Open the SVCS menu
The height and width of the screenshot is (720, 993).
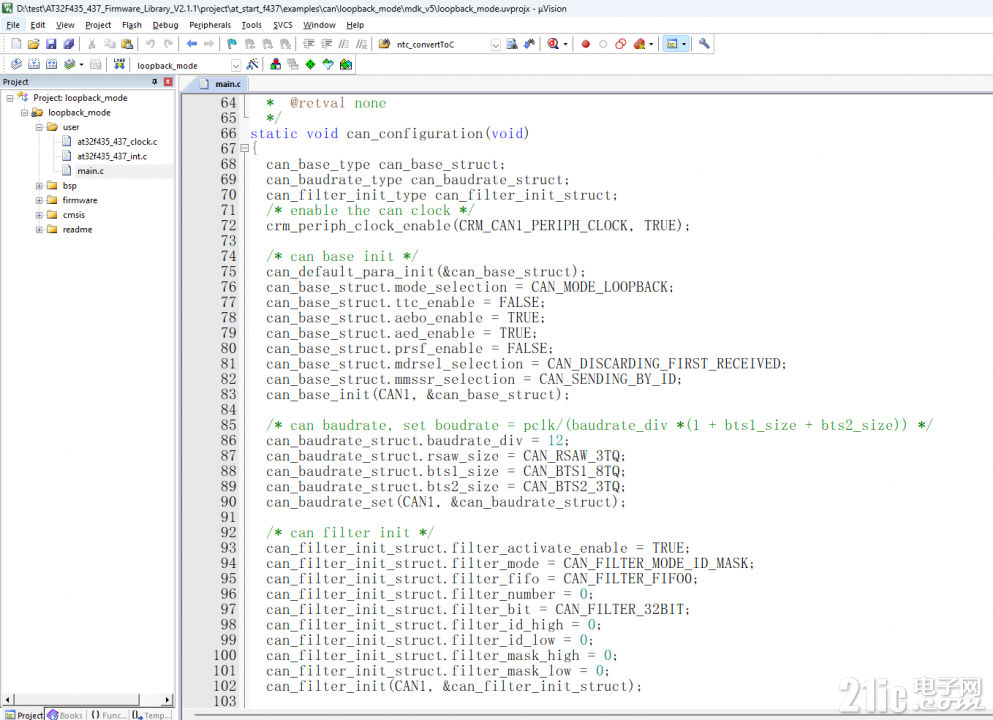[x=282, y=25]
